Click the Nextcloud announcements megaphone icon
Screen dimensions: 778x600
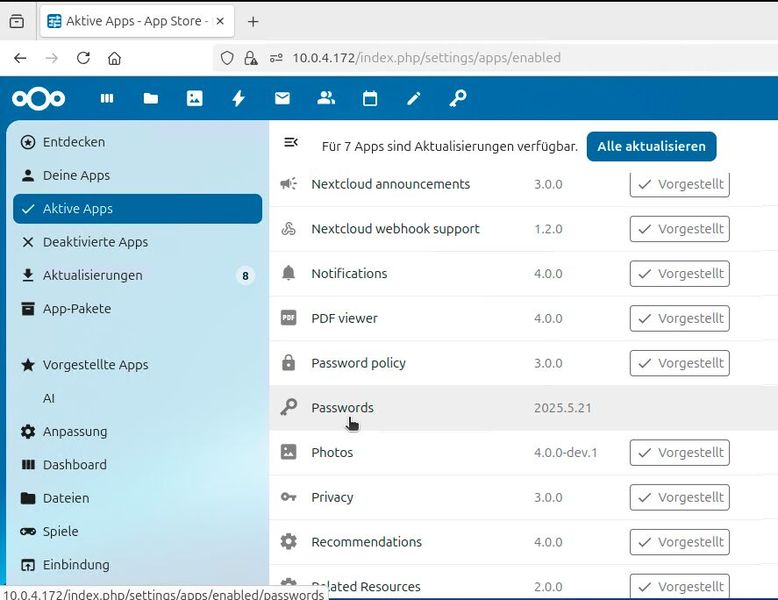[x=288, y=184]
